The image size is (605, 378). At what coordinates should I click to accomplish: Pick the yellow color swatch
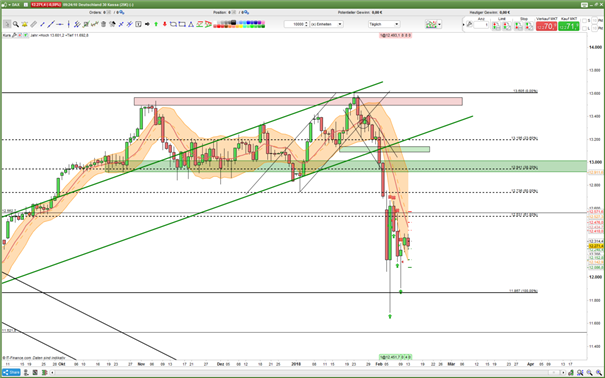(x=241, y=26)
